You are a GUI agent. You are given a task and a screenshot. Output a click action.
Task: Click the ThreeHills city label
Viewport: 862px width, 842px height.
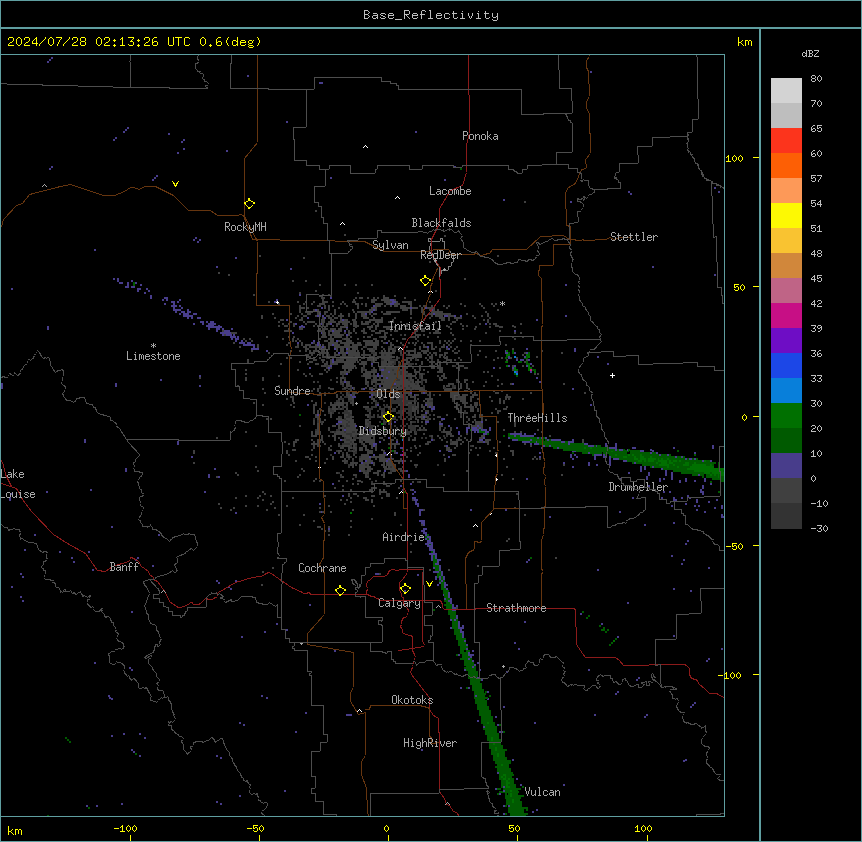pyautogui.click(x=537, y=418)
